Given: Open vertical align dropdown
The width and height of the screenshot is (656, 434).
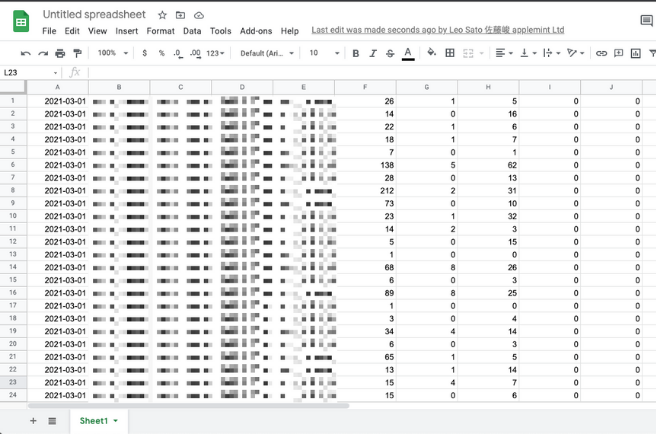Looking at the screenshot, I should coord(528,53).
